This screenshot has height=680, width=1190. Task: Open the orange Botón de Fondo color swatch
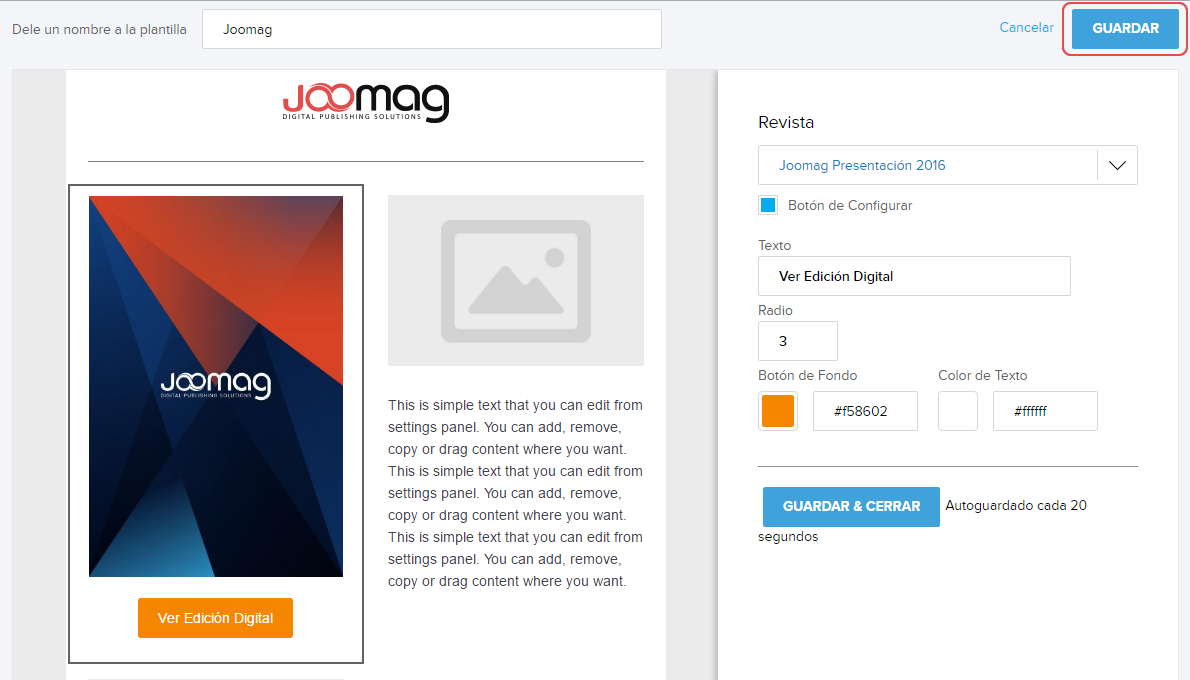(778, 411)
